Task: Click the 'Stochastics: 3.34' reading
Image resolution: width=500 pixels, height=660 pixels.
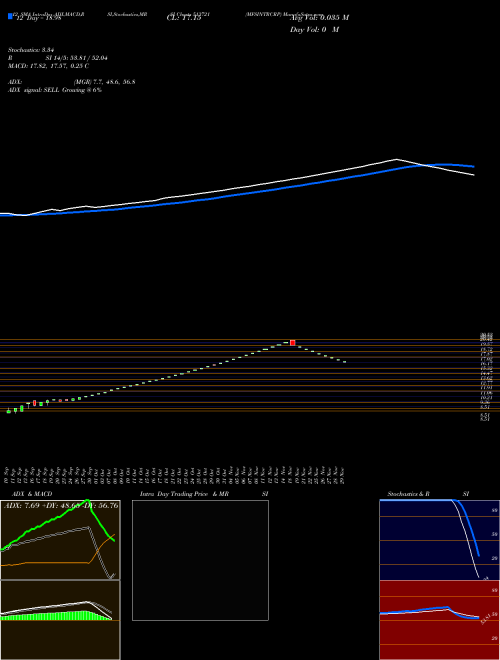Action: point(29,50)
